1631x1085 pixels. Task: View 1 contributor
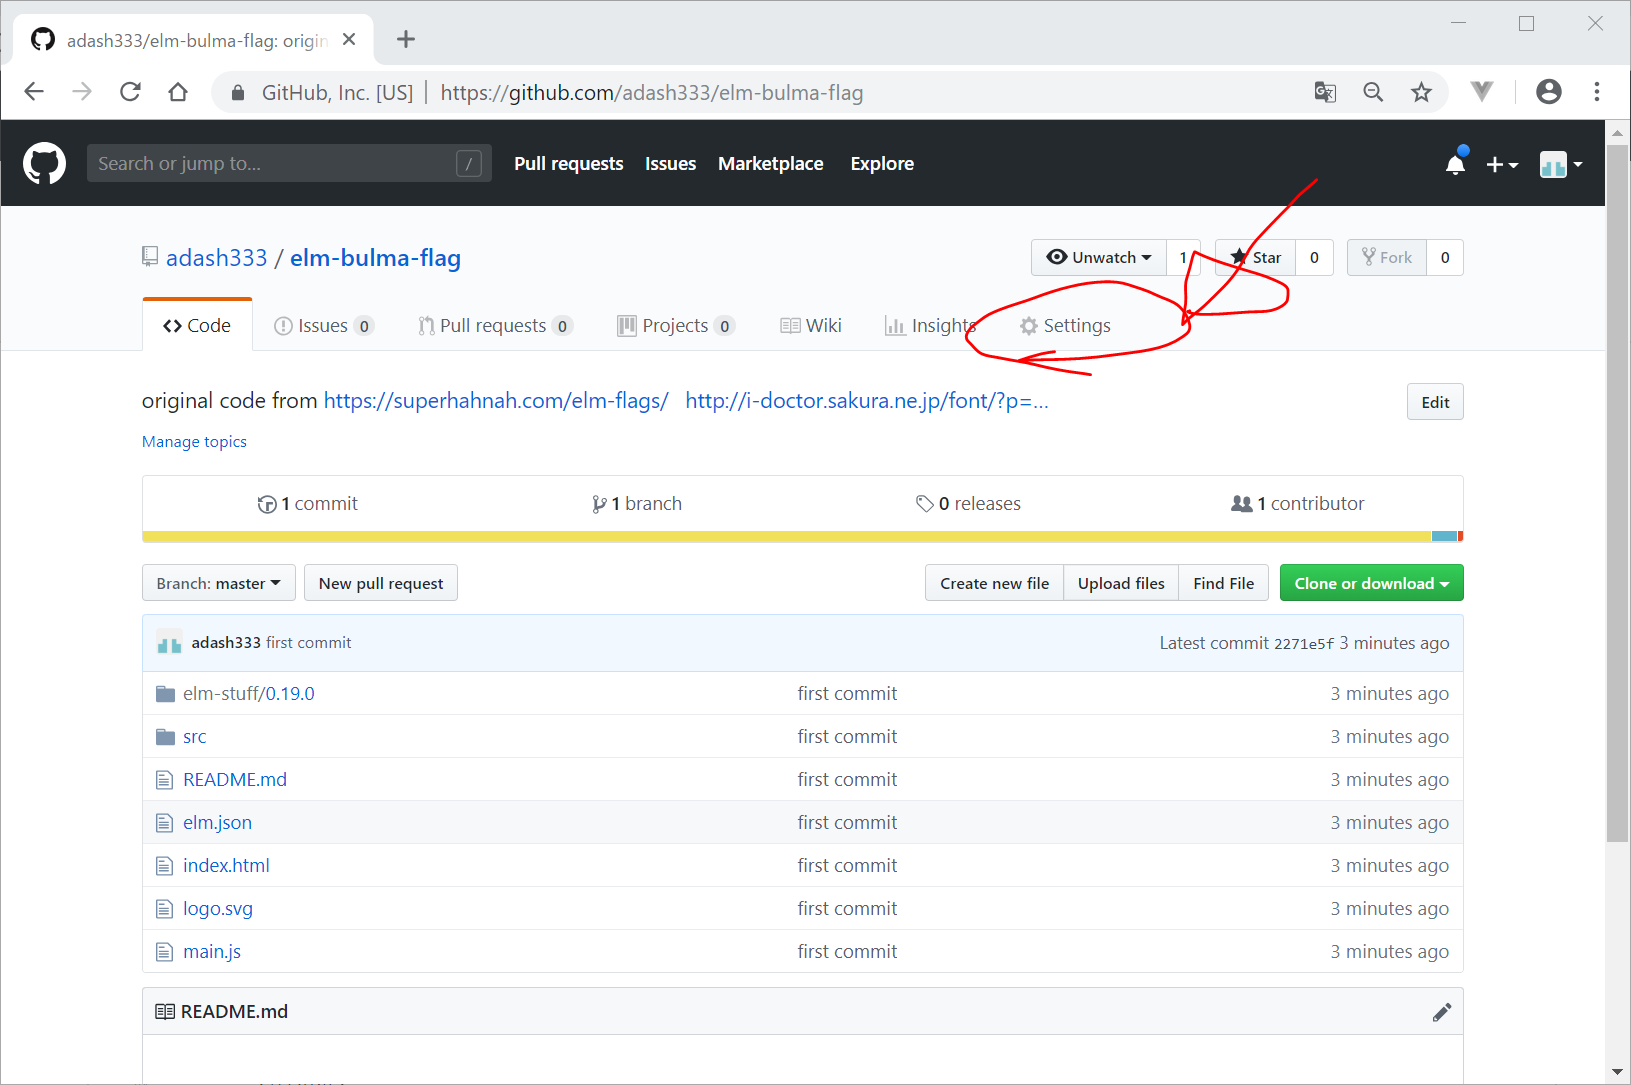point(1297,504)
